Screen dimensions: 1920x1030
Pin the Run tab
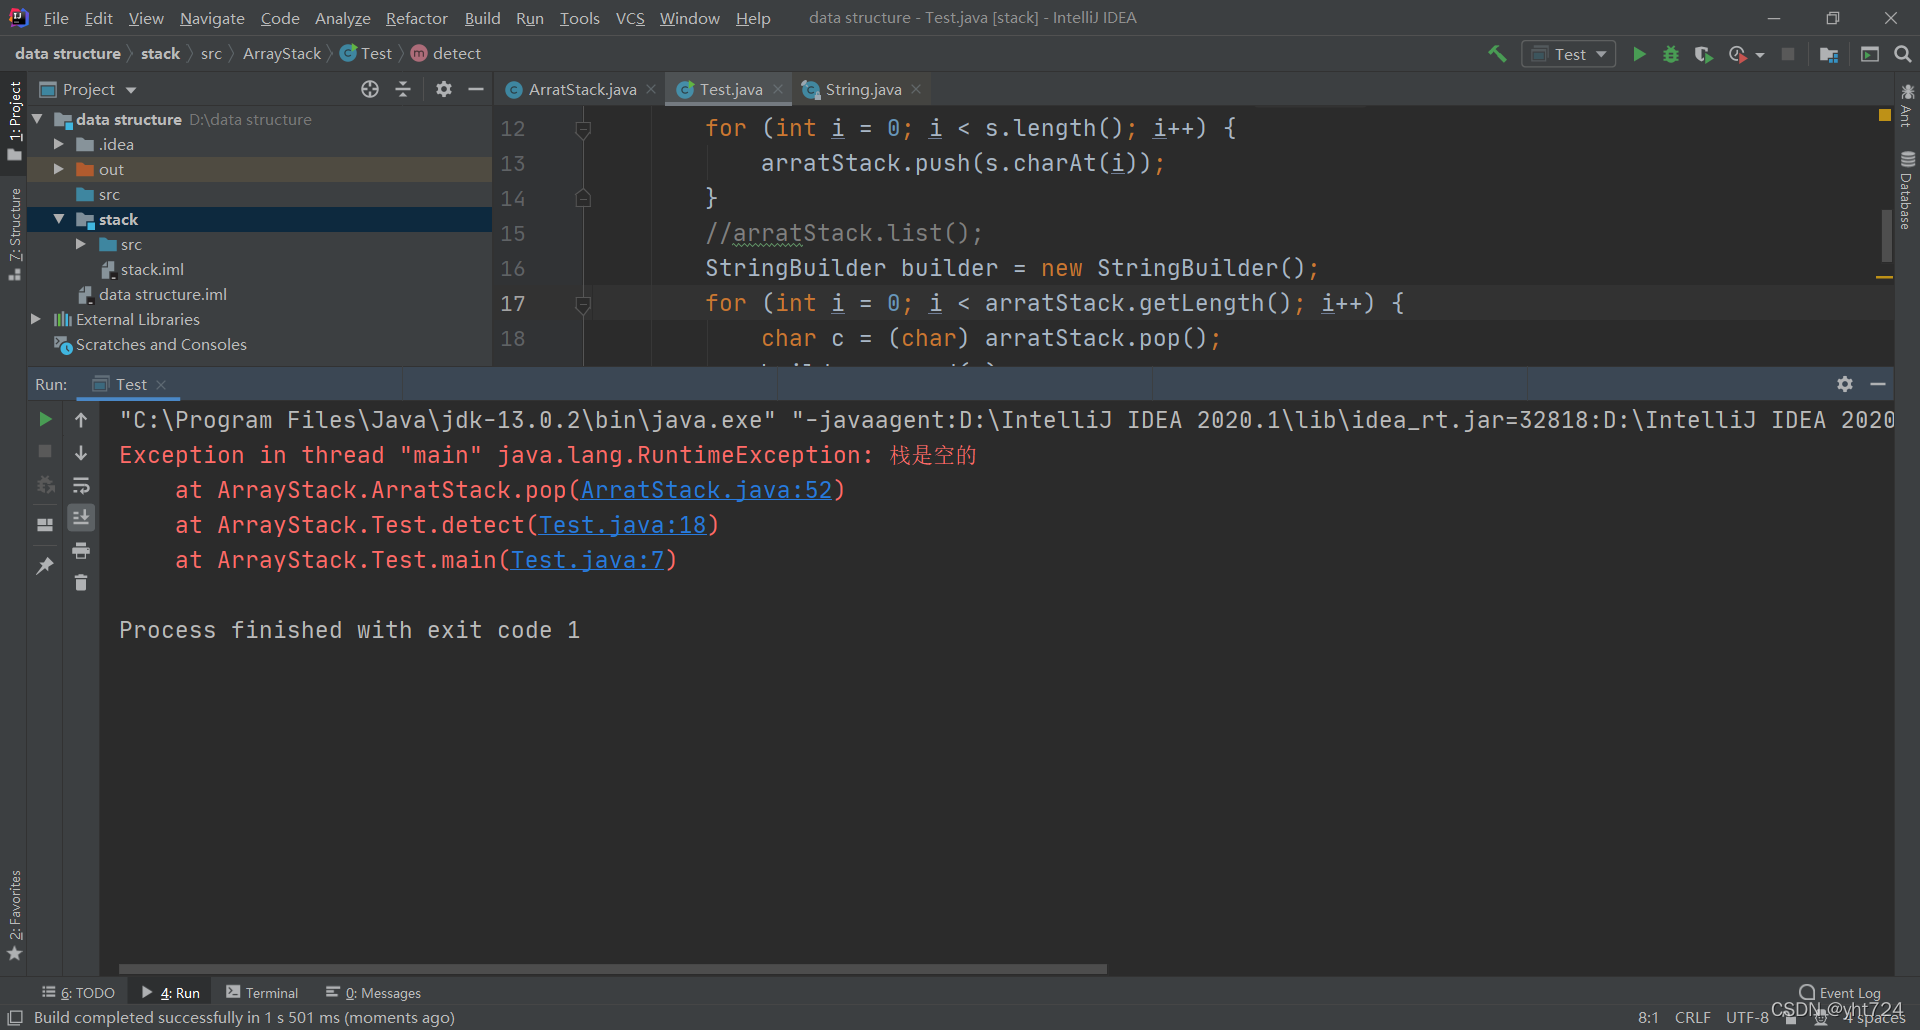(45, 566)
